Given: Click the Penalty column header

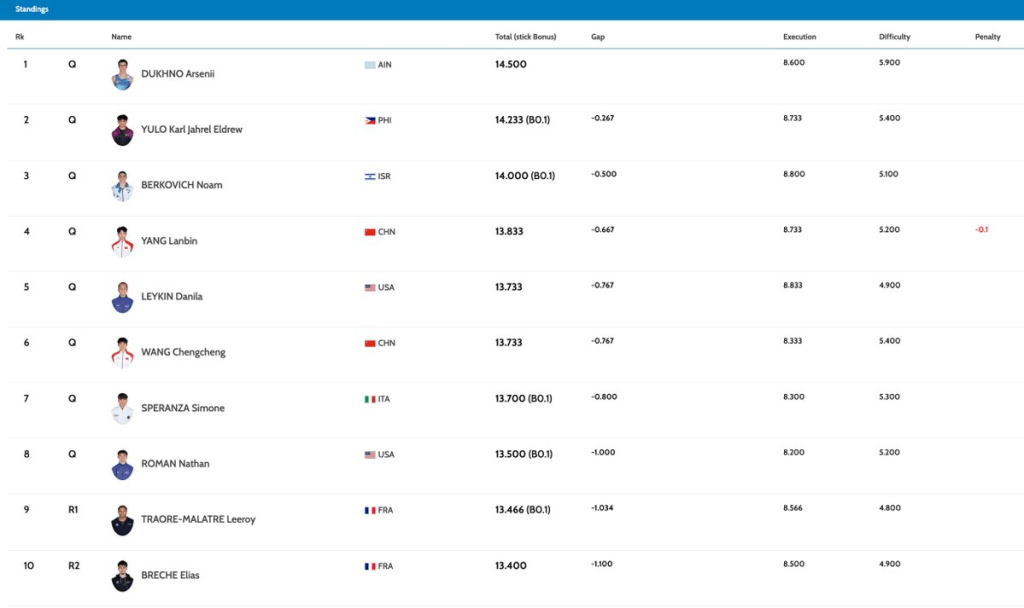Looking at the screenshot, I should [x=987, y=37].
